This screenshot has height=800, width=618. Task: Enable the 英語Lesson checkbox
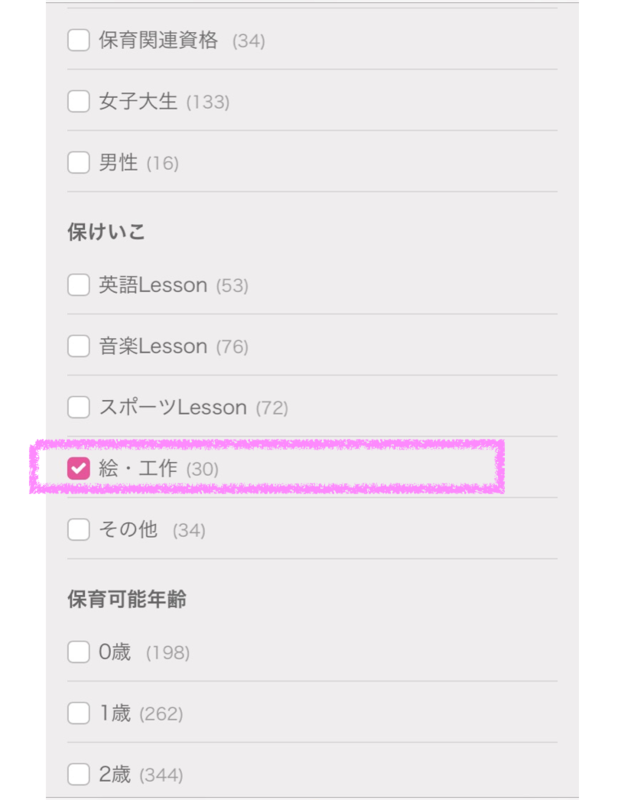point(78,284)
